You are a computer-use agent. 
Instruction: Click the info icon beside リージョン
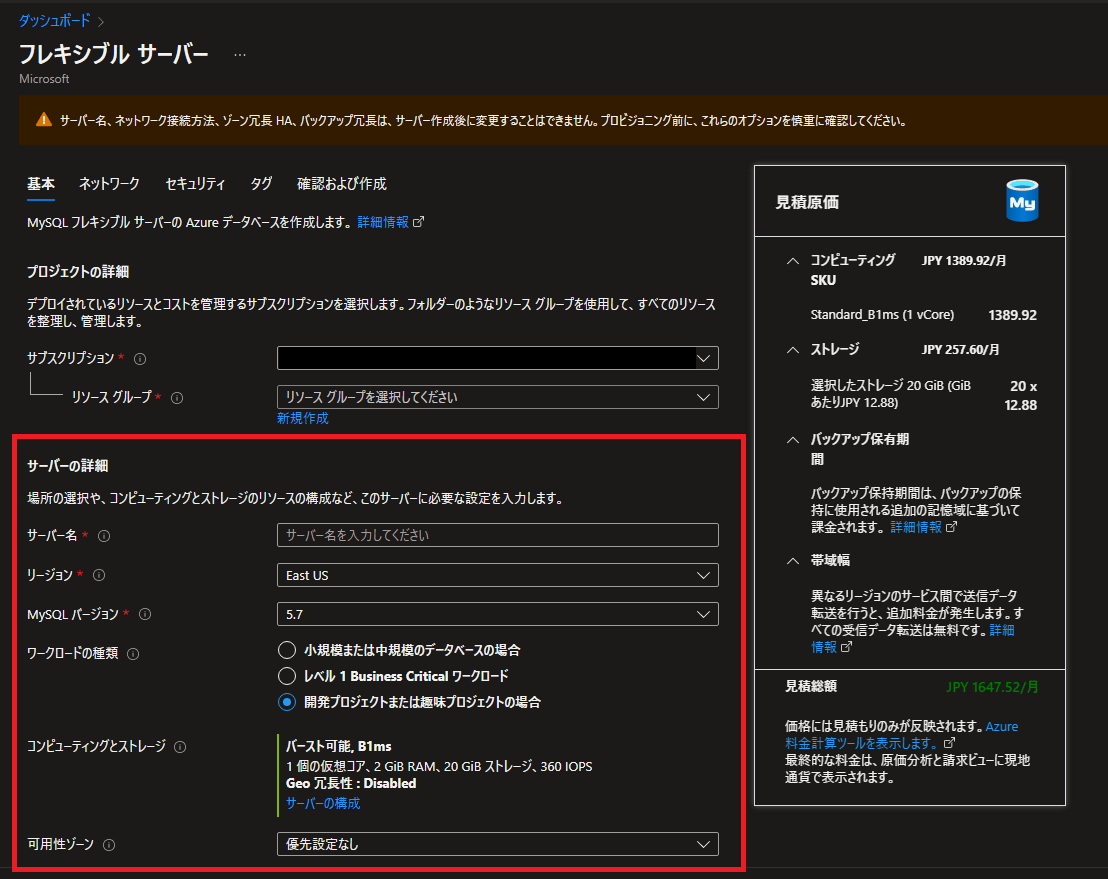tap(99, 575)
